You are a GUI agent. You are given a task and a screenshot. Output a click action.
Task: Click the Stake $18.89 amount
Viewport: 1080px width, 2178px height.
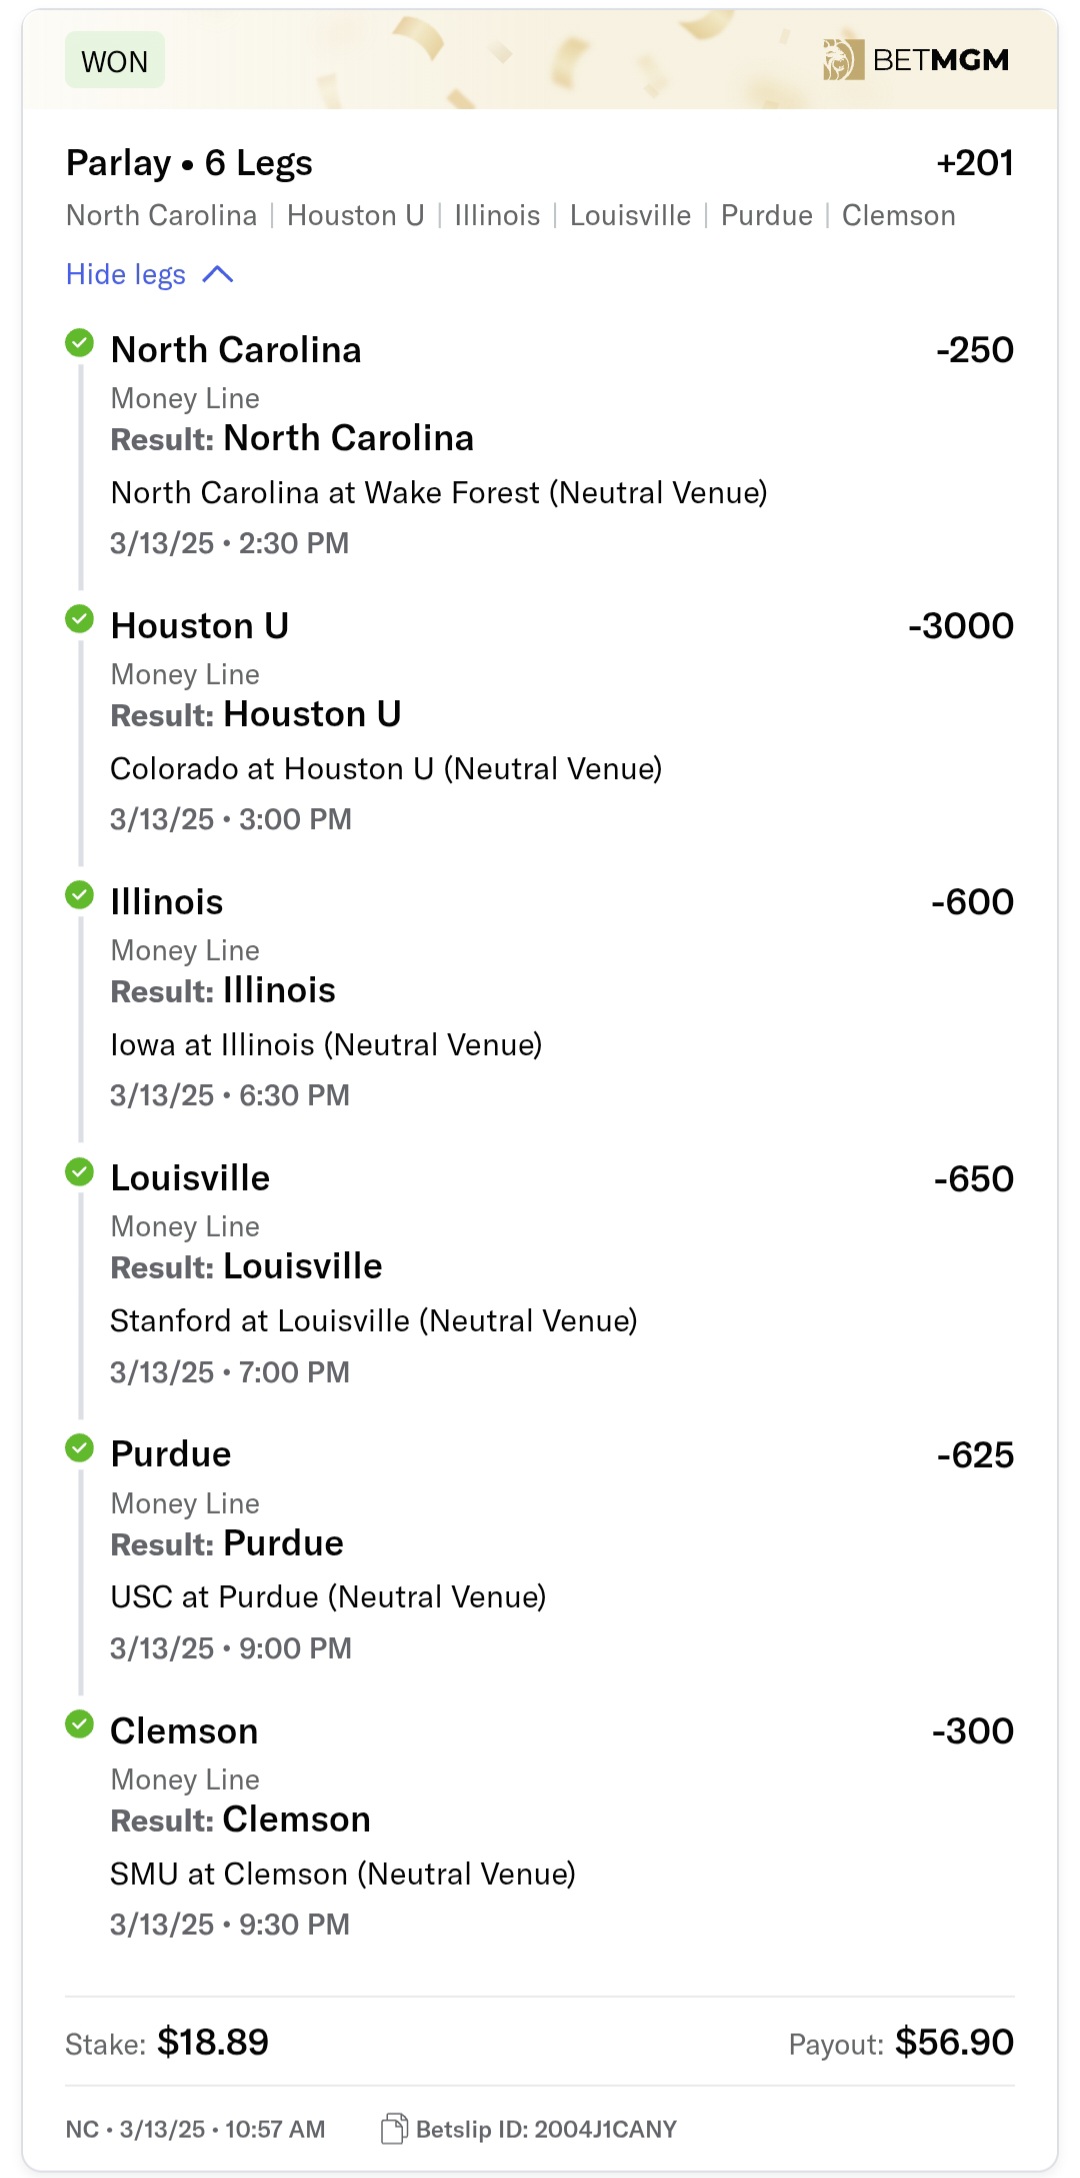tap(212, 2042)
